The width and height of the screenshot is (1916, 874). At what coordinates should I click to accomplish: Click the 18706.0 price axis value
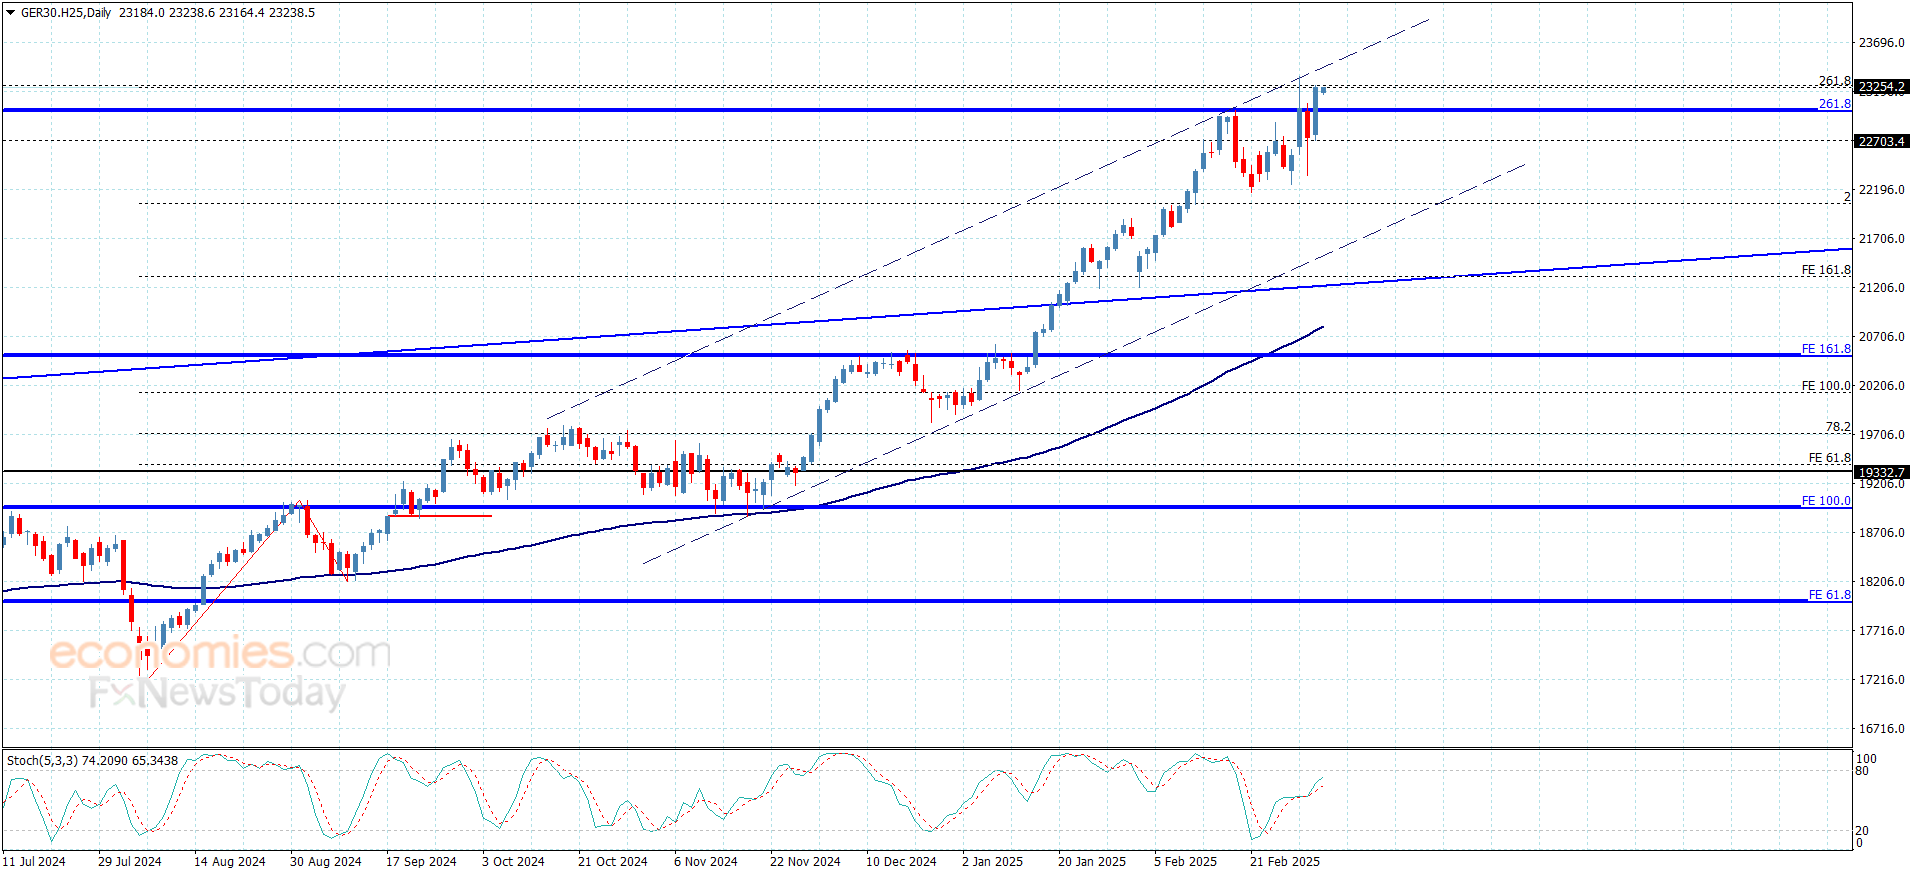click(x=1881, y=533)
